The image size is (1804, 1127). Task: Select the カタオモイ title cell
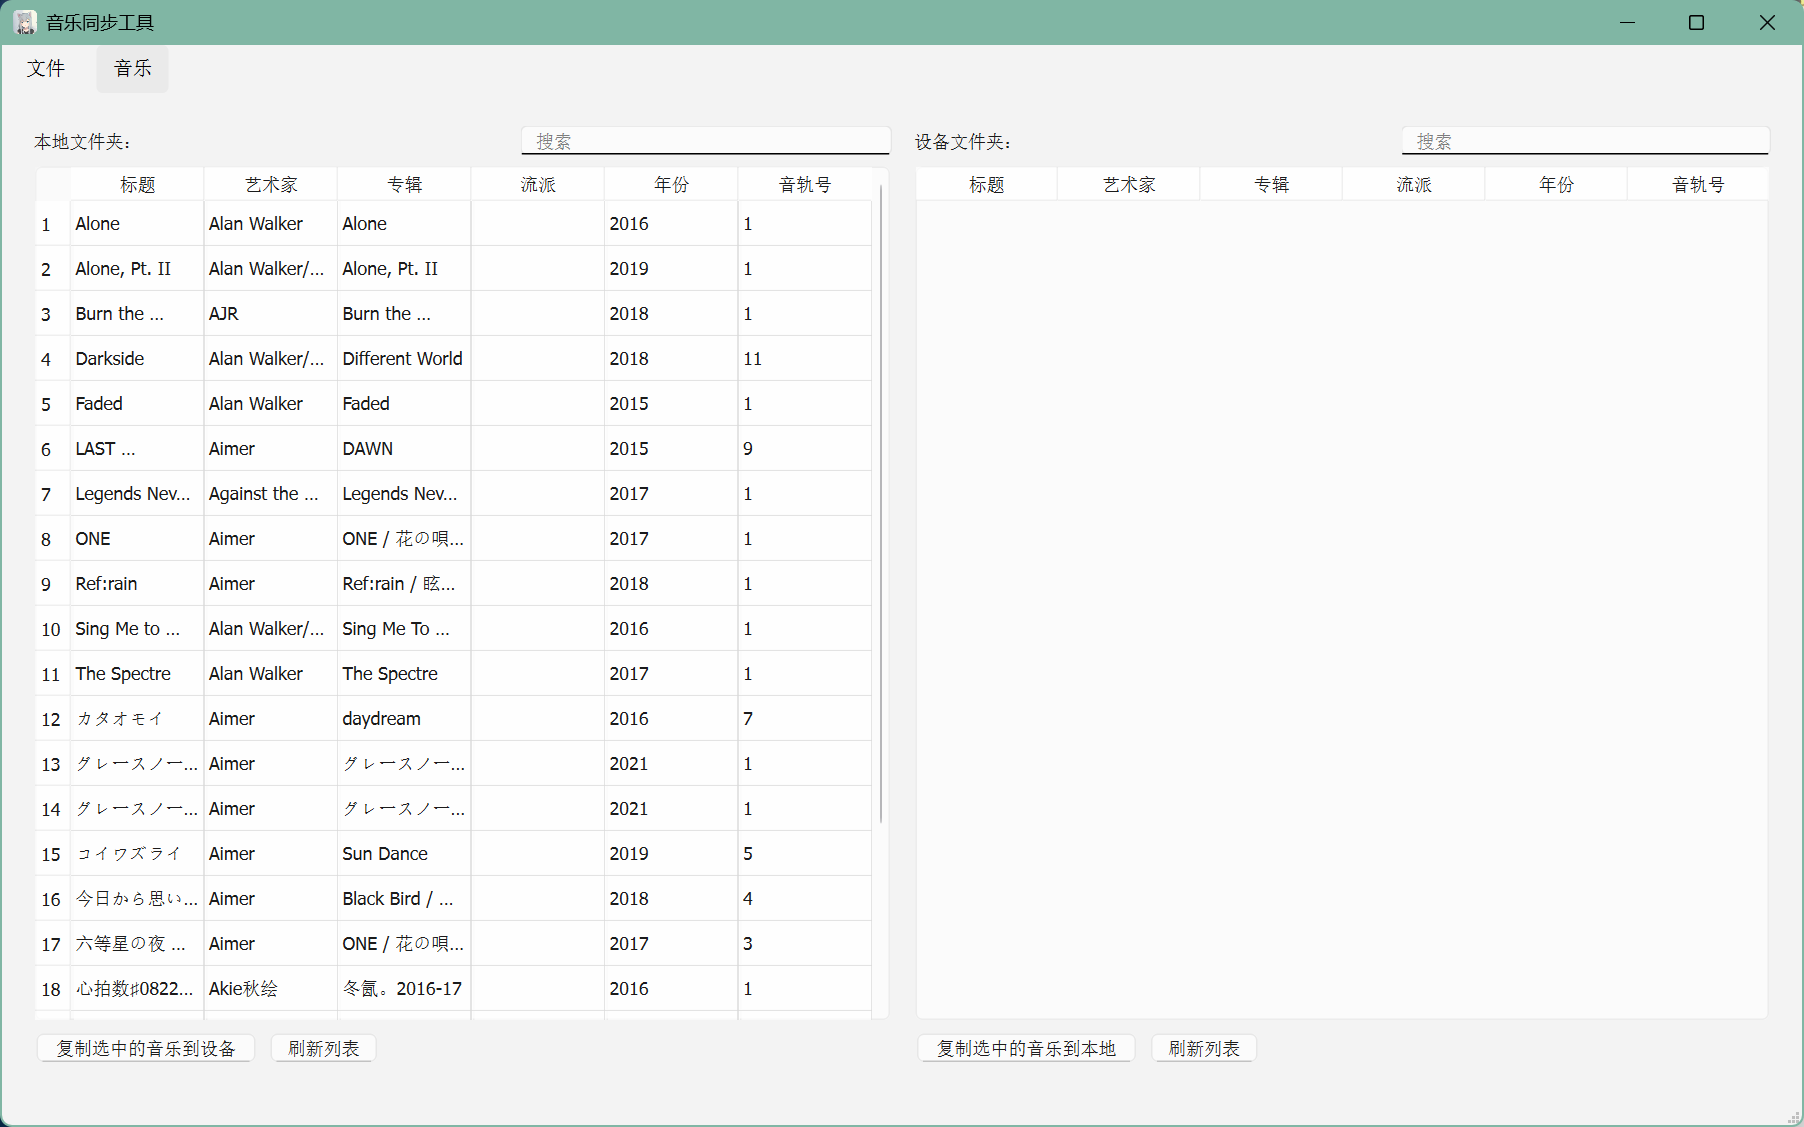137,718
